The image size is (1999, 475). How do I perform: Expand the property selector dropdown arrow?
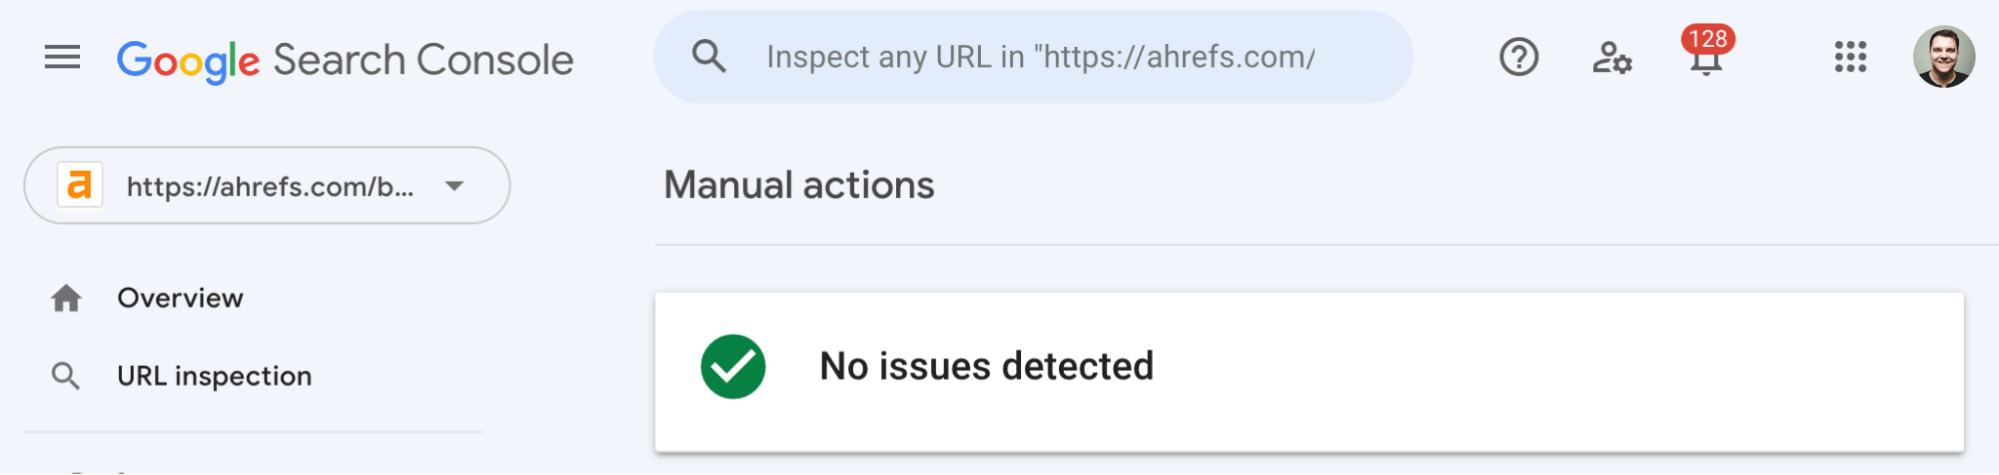(x=454, y=186)
